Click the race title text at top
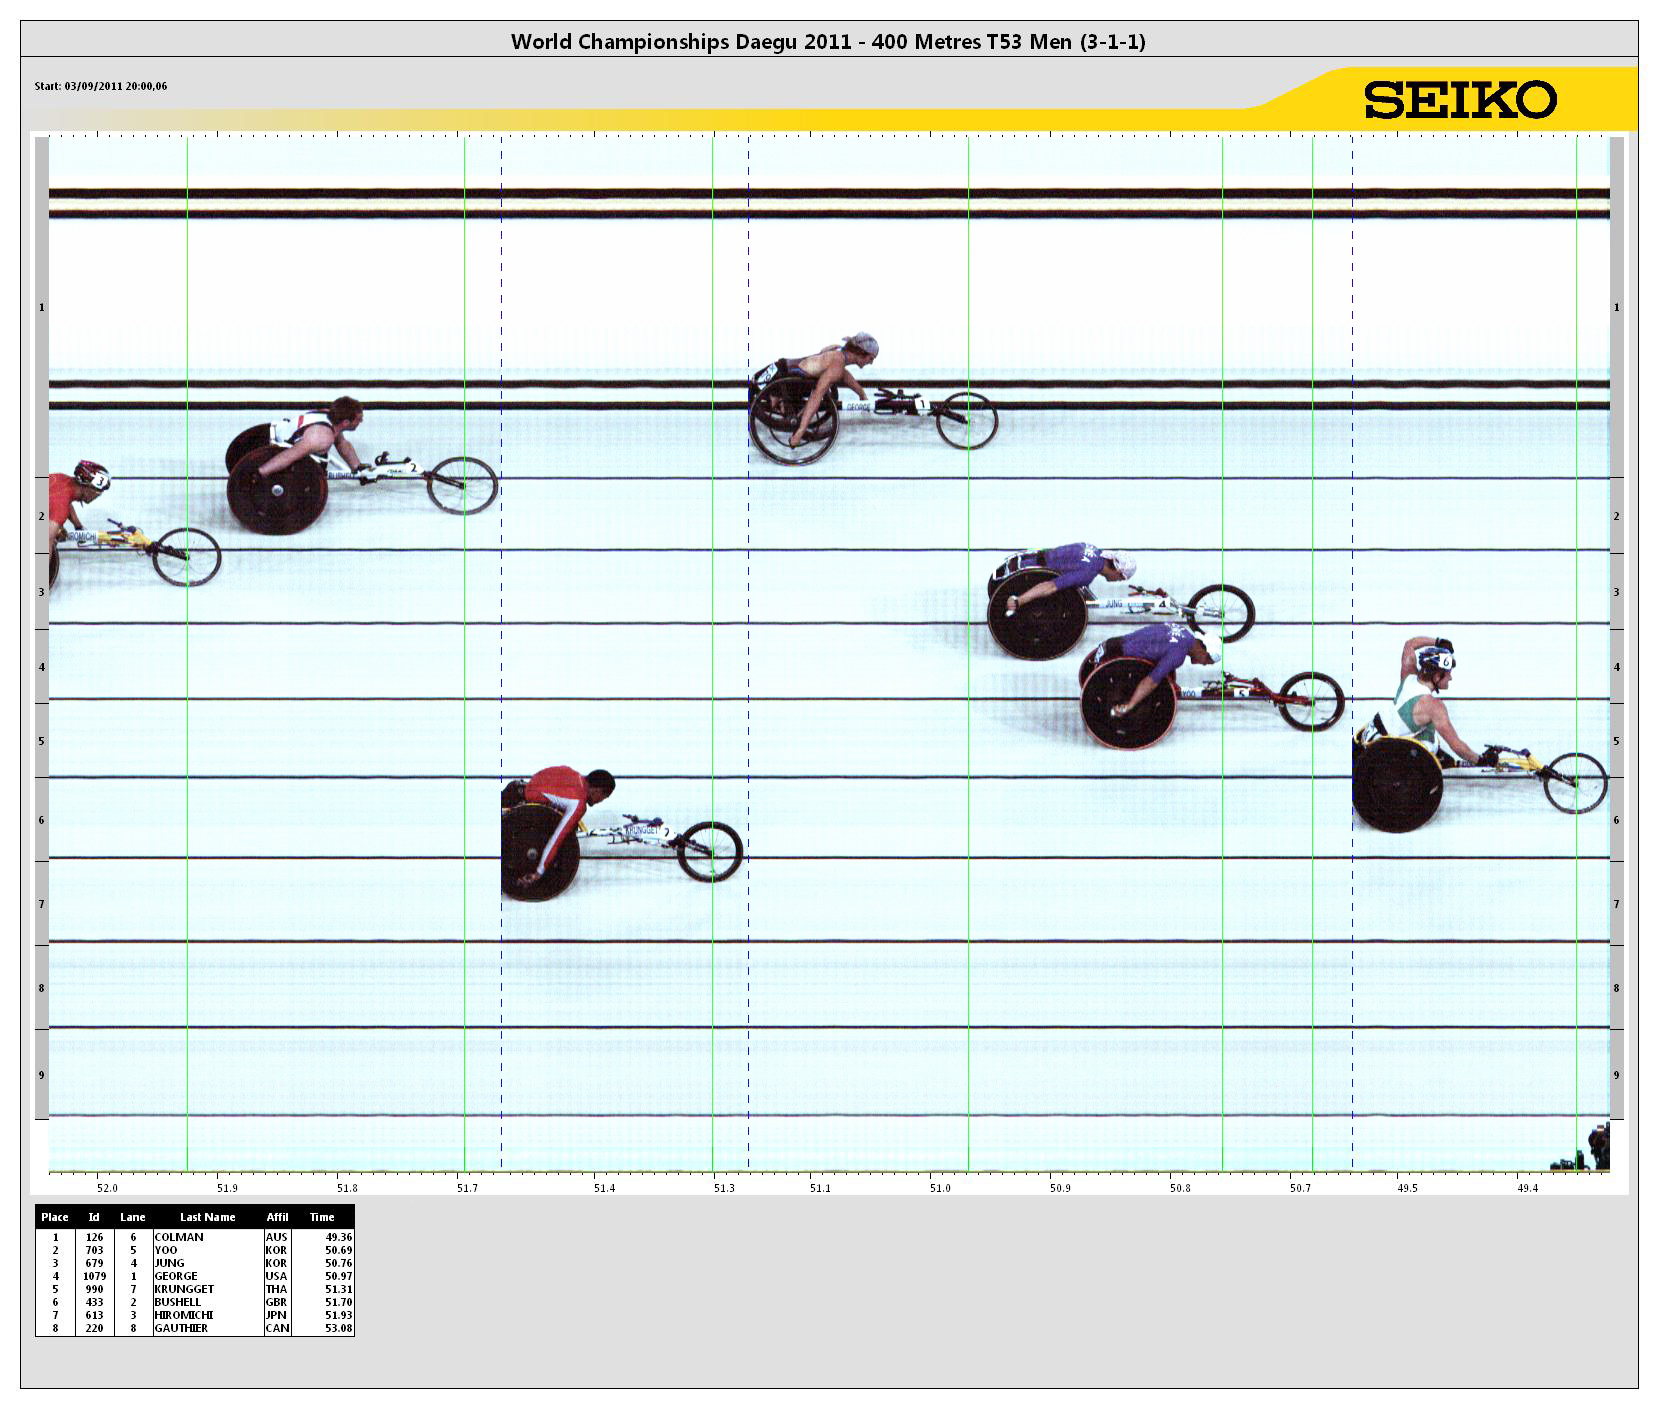This screenshot has width=1659, height=1409. pos(828,41)
